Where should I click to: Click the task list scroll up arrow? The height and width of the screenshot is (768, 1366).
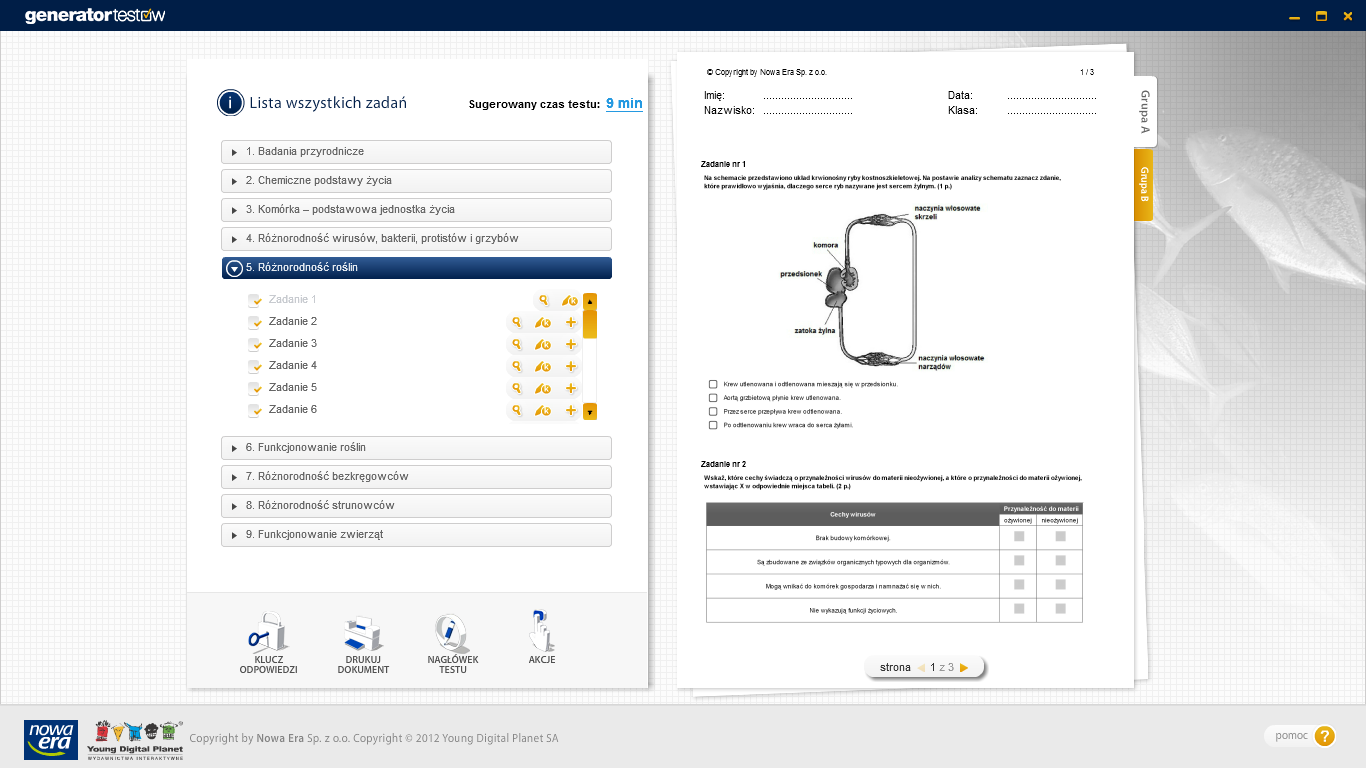coord(590,301)
